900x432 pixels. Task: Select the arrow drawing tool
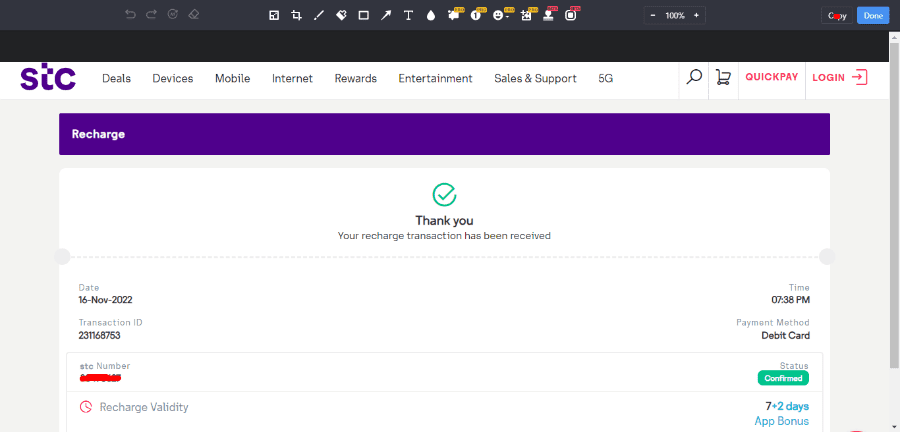386,15
